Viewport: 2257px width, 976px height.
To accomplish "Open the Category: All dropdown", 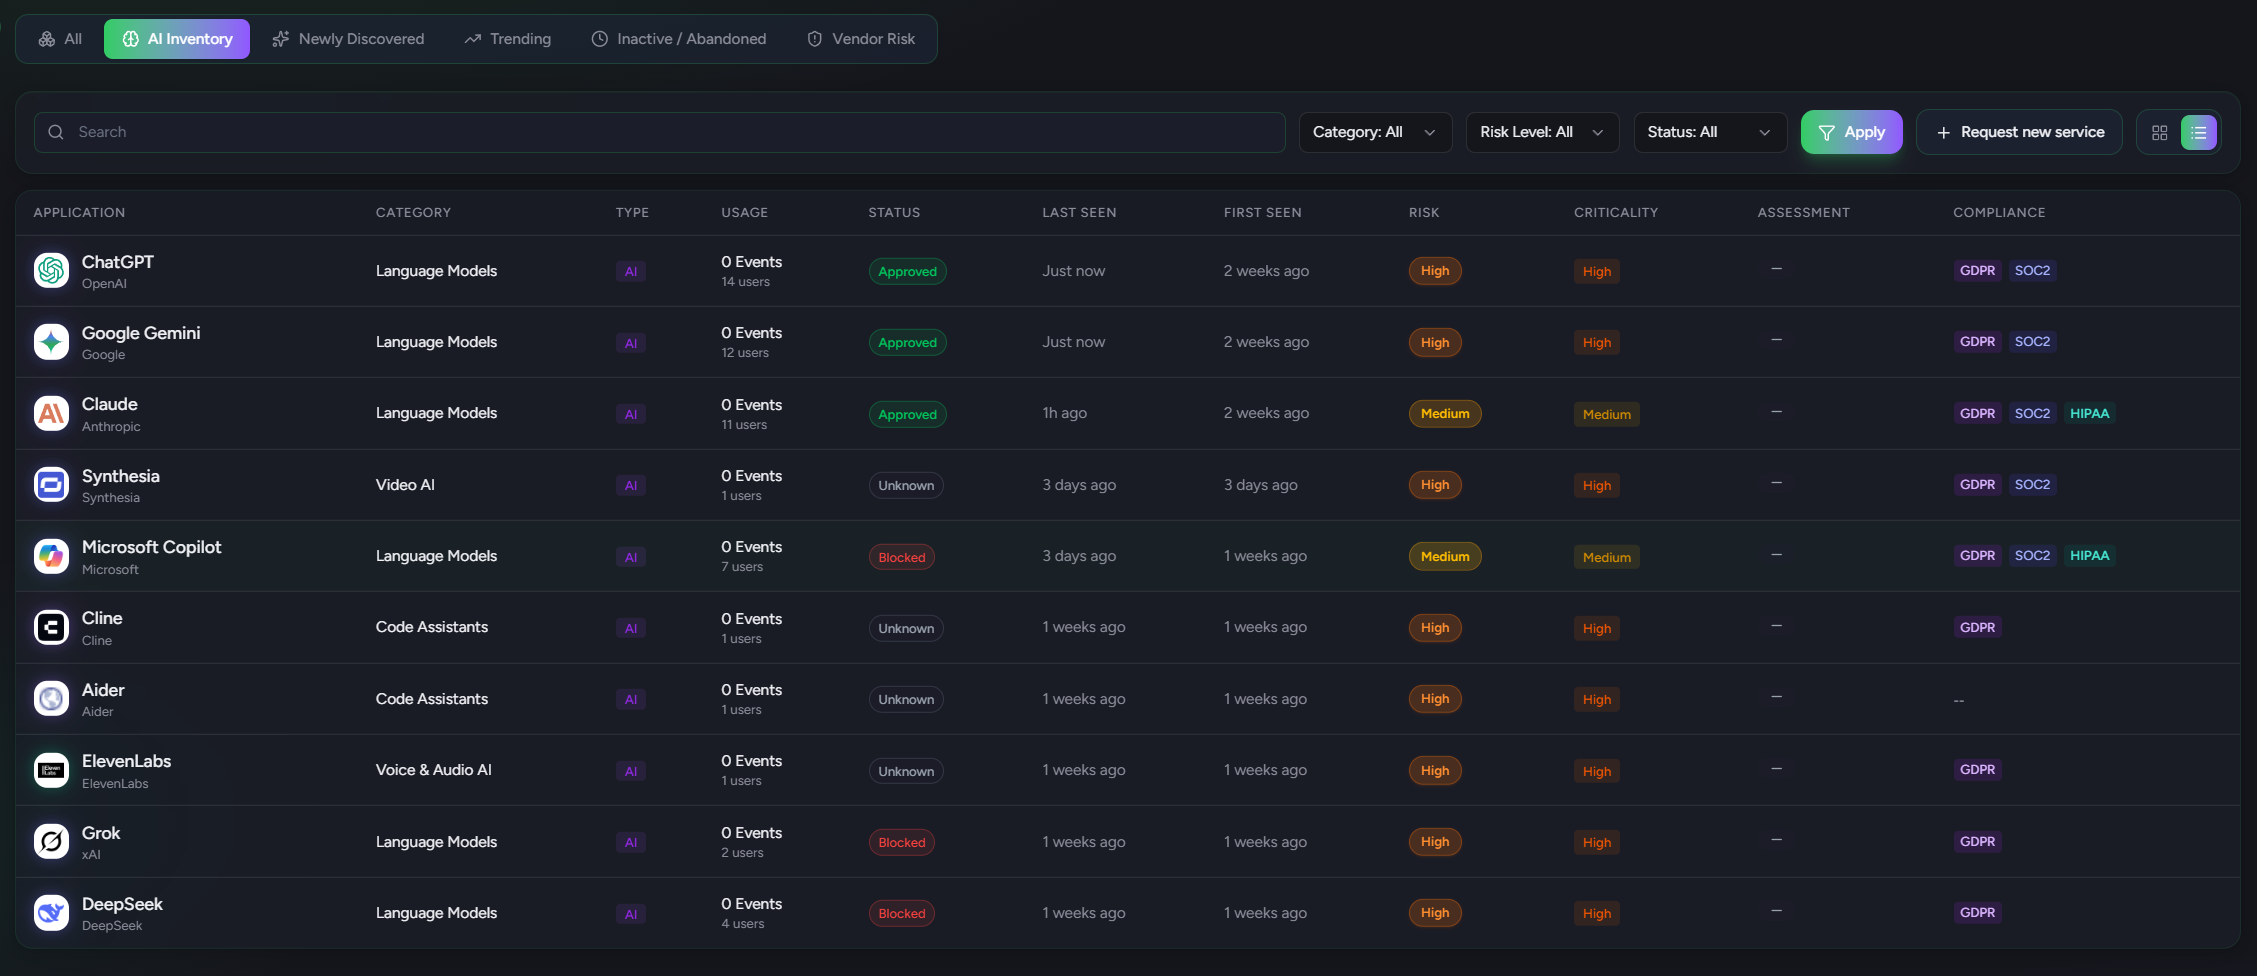I will [1375, 131].
